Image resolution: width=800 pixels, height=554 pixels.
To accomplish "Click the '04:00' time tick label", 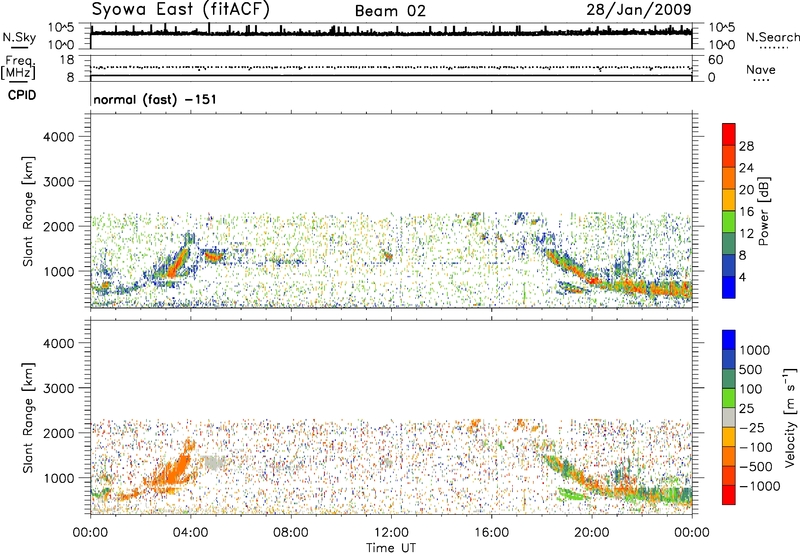I will click(190, 532).
